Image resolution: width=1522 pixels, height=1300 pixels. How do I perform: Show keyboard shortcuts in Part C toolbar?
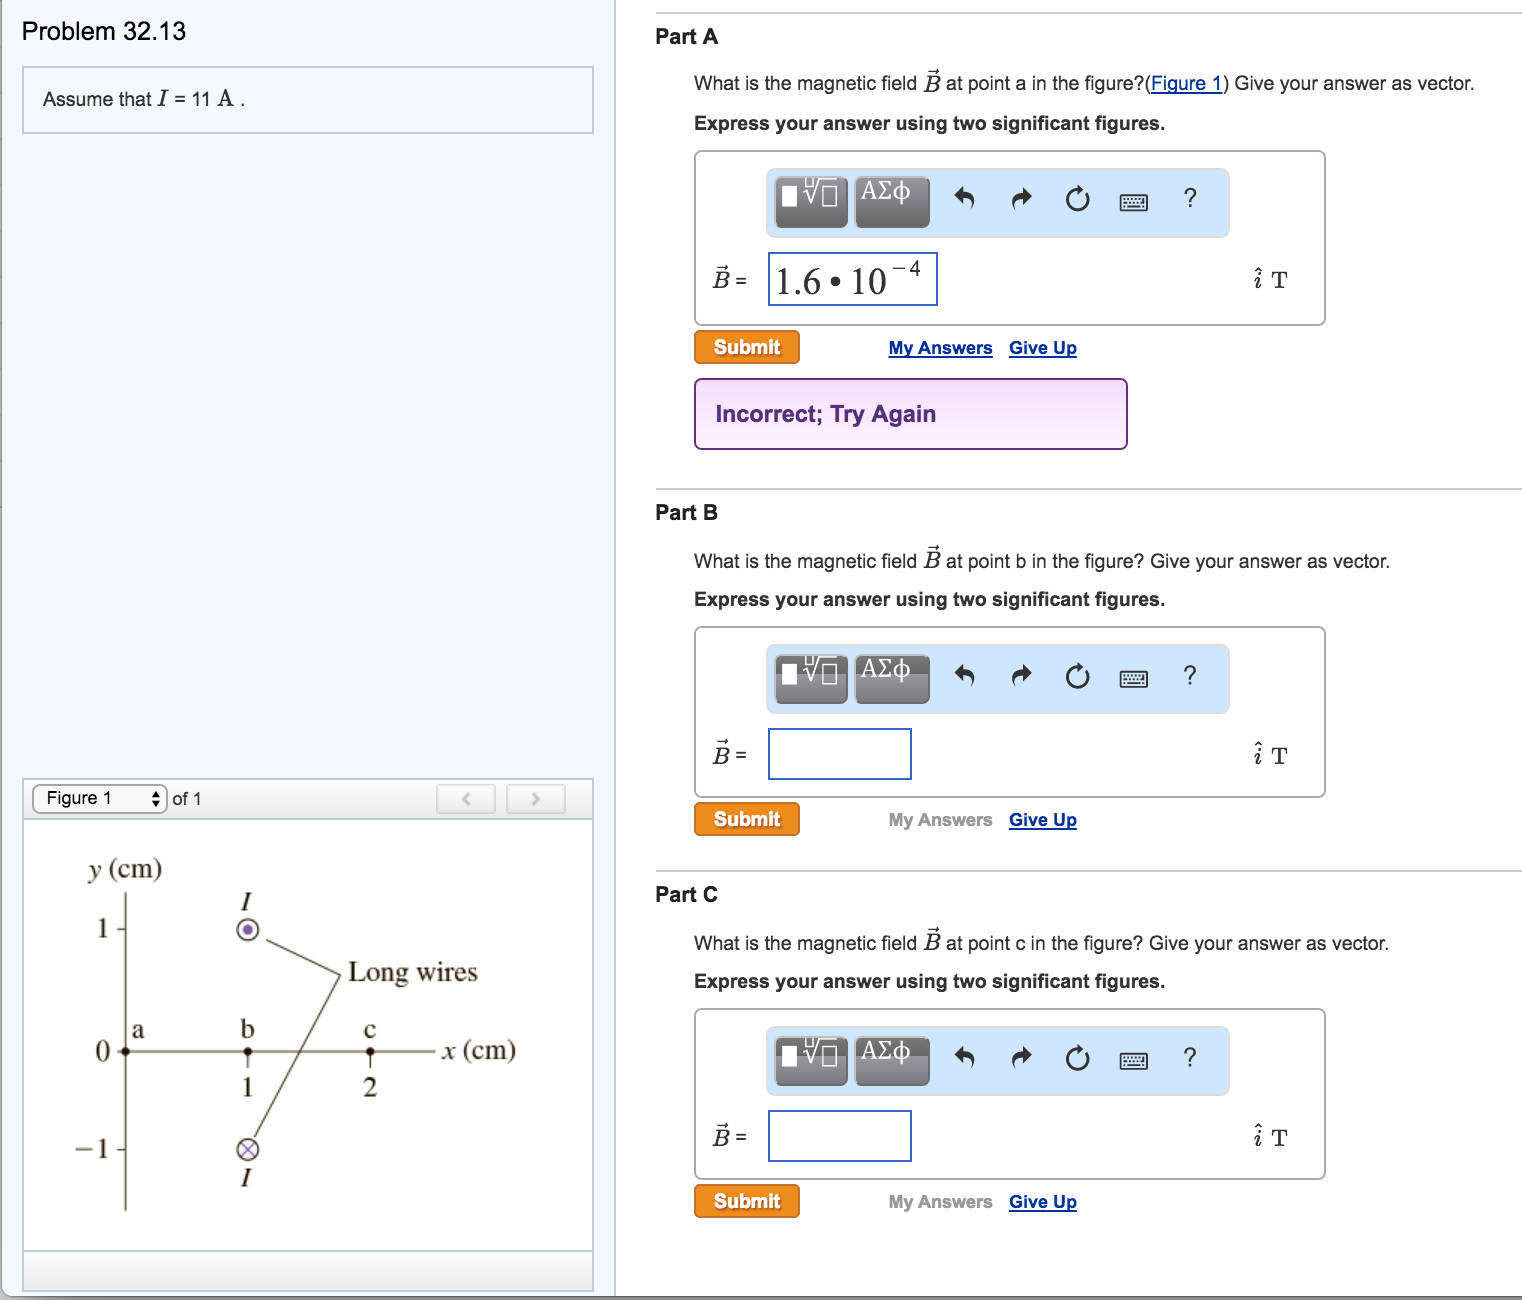[x=1133, y=1061]
